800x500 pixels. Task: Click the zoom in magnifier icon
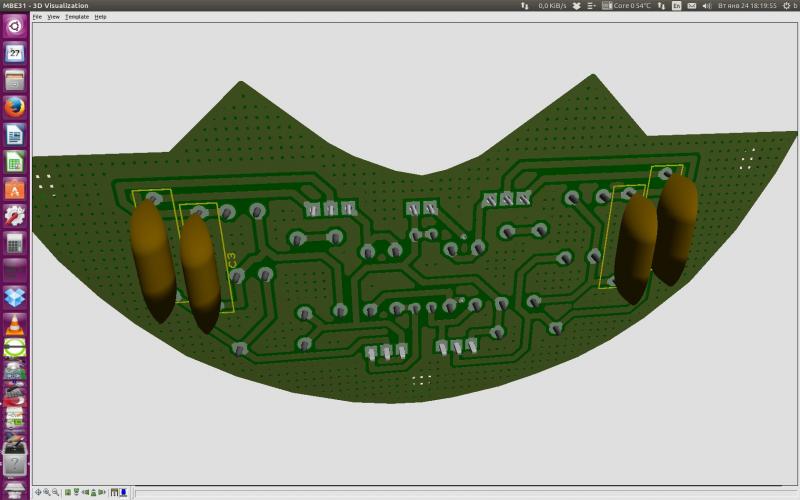pos(47,492)
